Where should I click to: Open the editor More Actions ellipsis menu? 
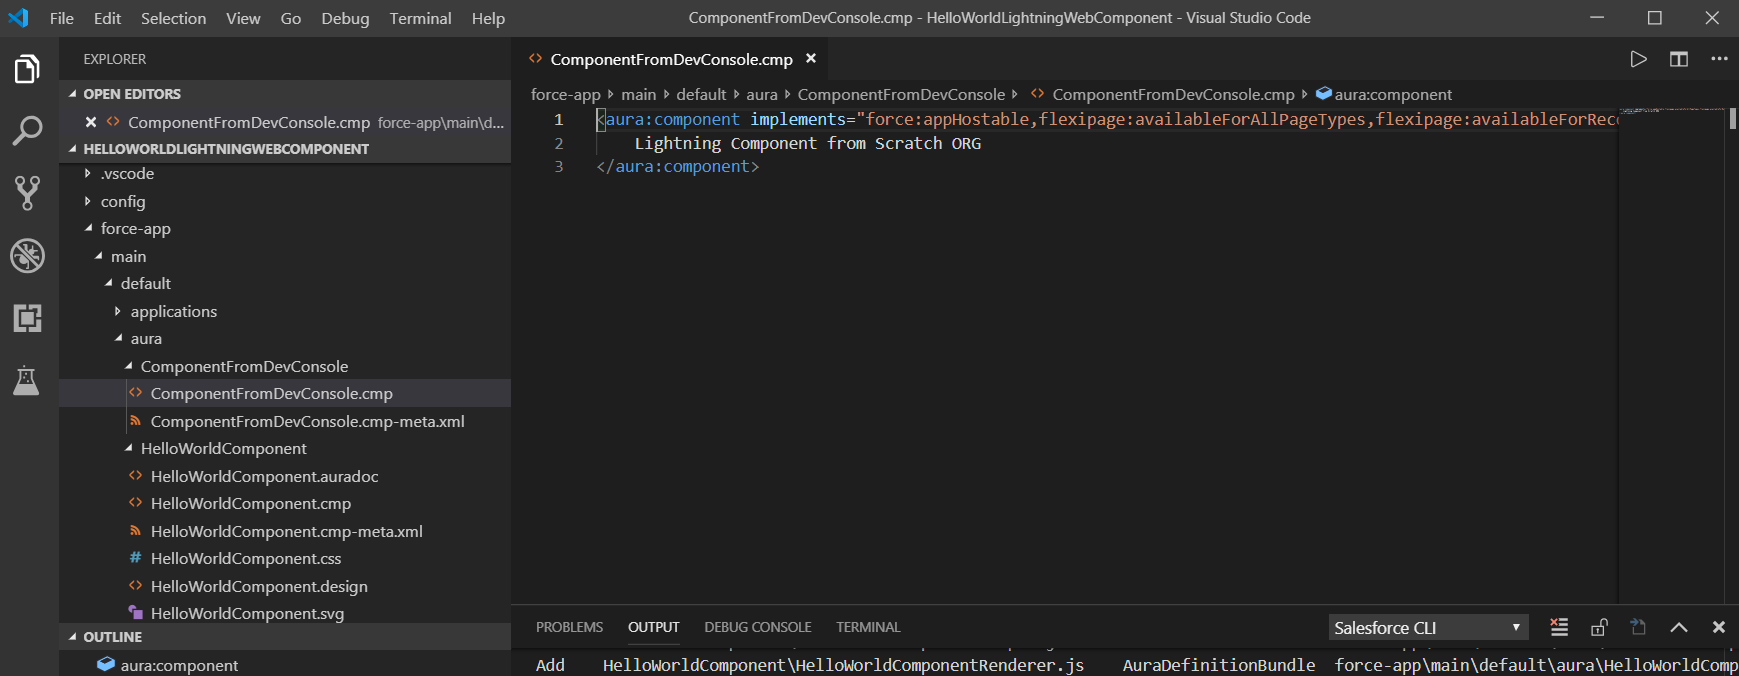[1719, 59]
